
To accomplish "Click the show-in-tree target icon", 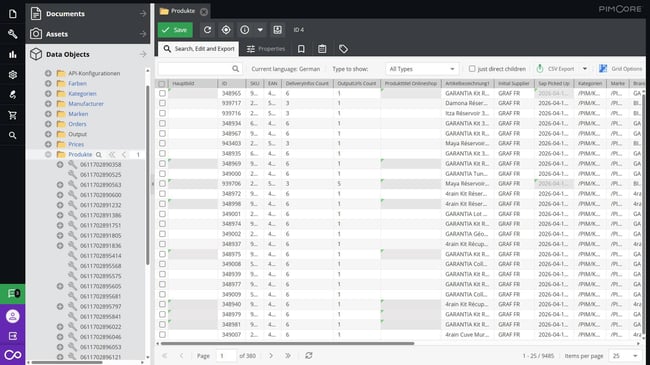I will click(x=226, y=30).
